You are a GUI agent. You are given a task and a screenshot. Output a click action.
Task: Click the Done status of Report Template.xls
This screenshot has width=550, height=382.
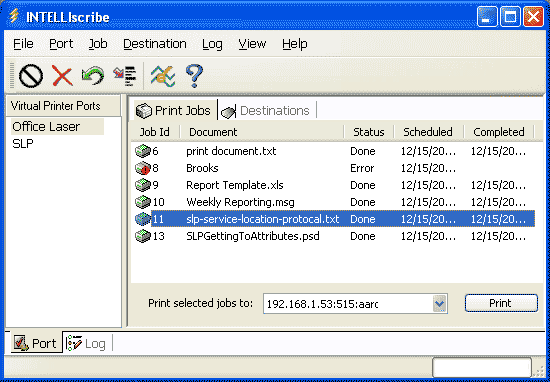363,185
